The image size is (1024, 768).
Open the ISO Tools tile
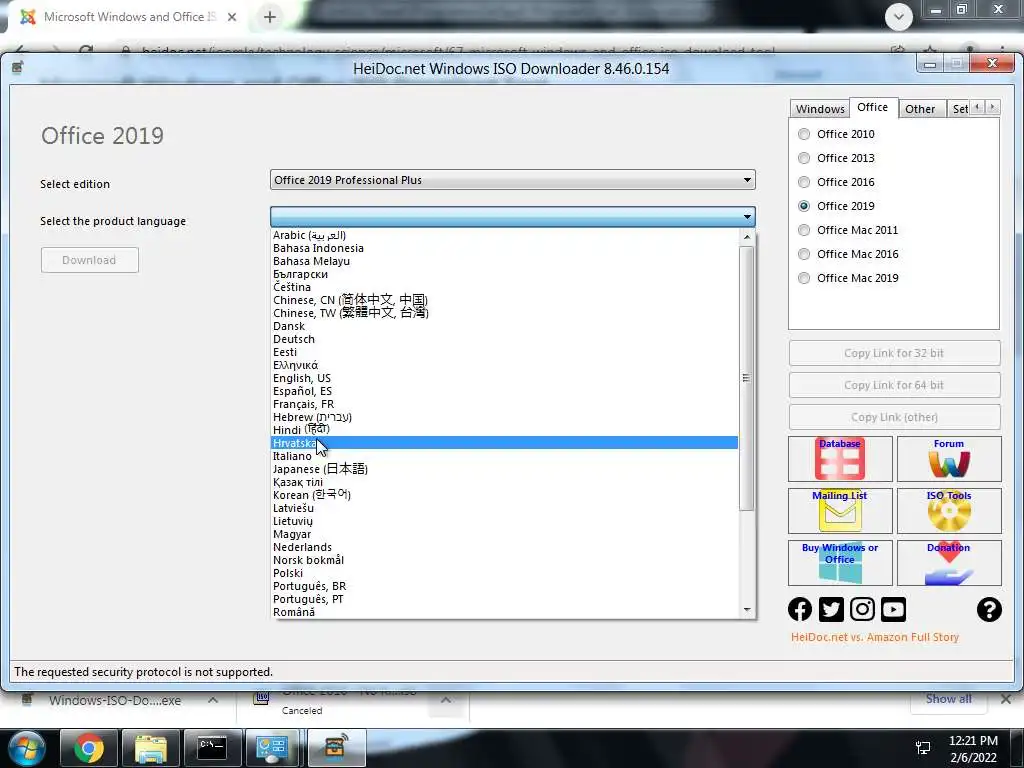tap(949, 511)
